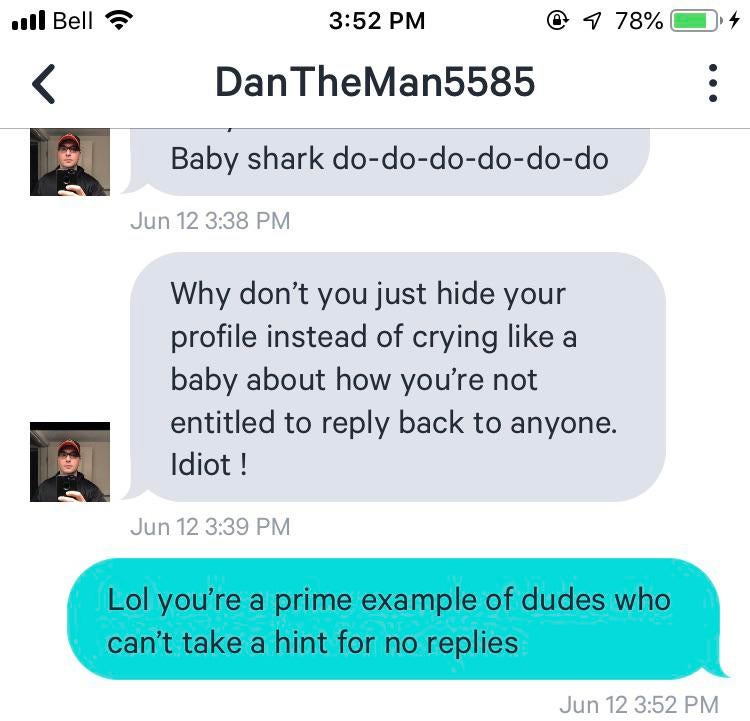Tap the battery indicator icon
The image size is (750, 721).
pyautogui.click(x=696, y=21)
